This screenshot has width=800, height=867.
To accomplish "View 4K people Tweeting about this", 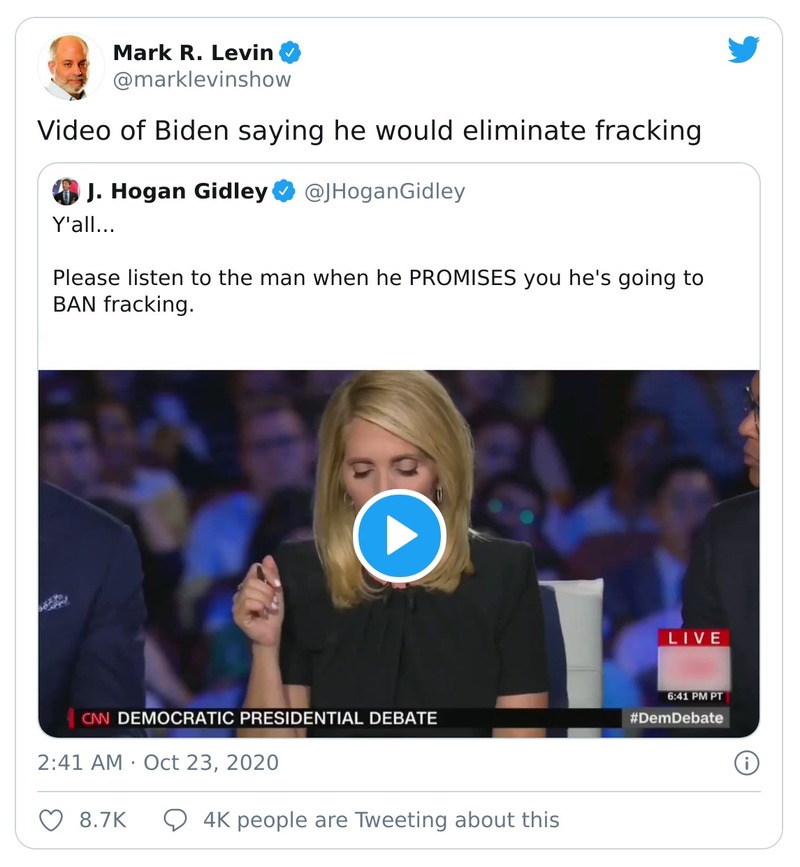I will point(381,820).
